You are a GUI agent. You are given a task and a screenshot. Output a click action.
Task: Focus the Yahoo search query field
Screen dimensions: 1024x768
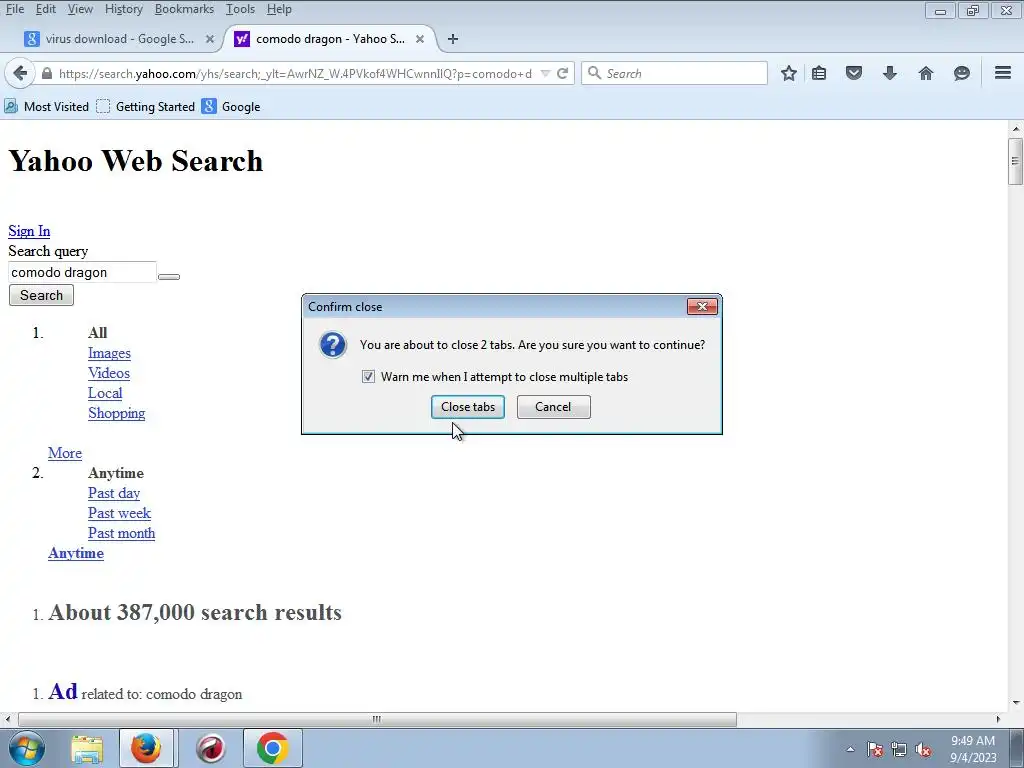click(x=82, y=272)
